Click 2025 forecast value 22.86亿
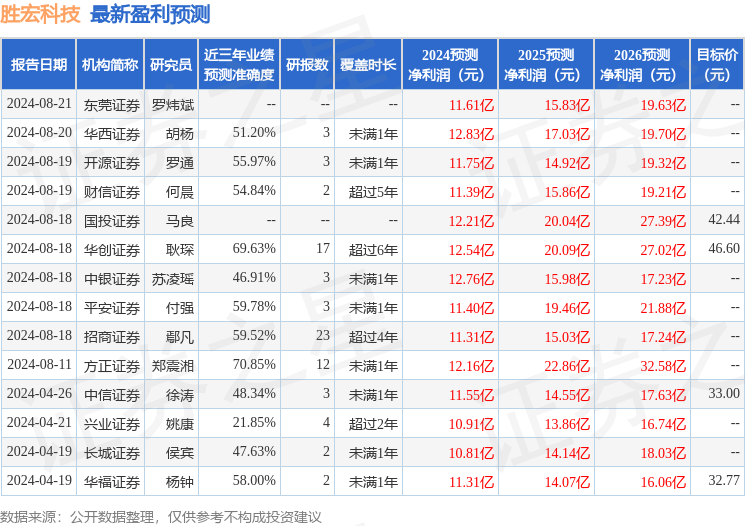745x526 pixels. [x=567, y=366]
